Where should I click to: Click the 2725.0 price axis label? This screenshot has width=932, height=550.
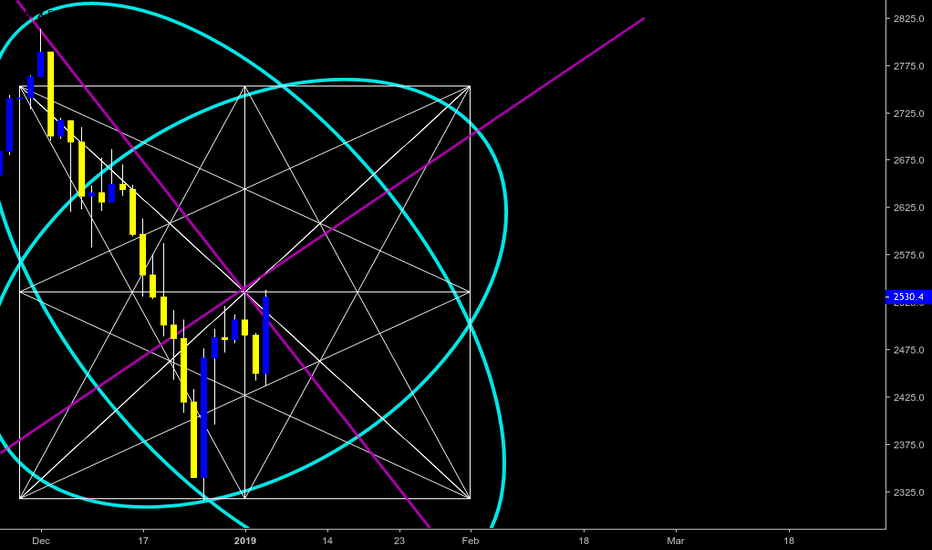pyautogui.click(x=909, y=114)
